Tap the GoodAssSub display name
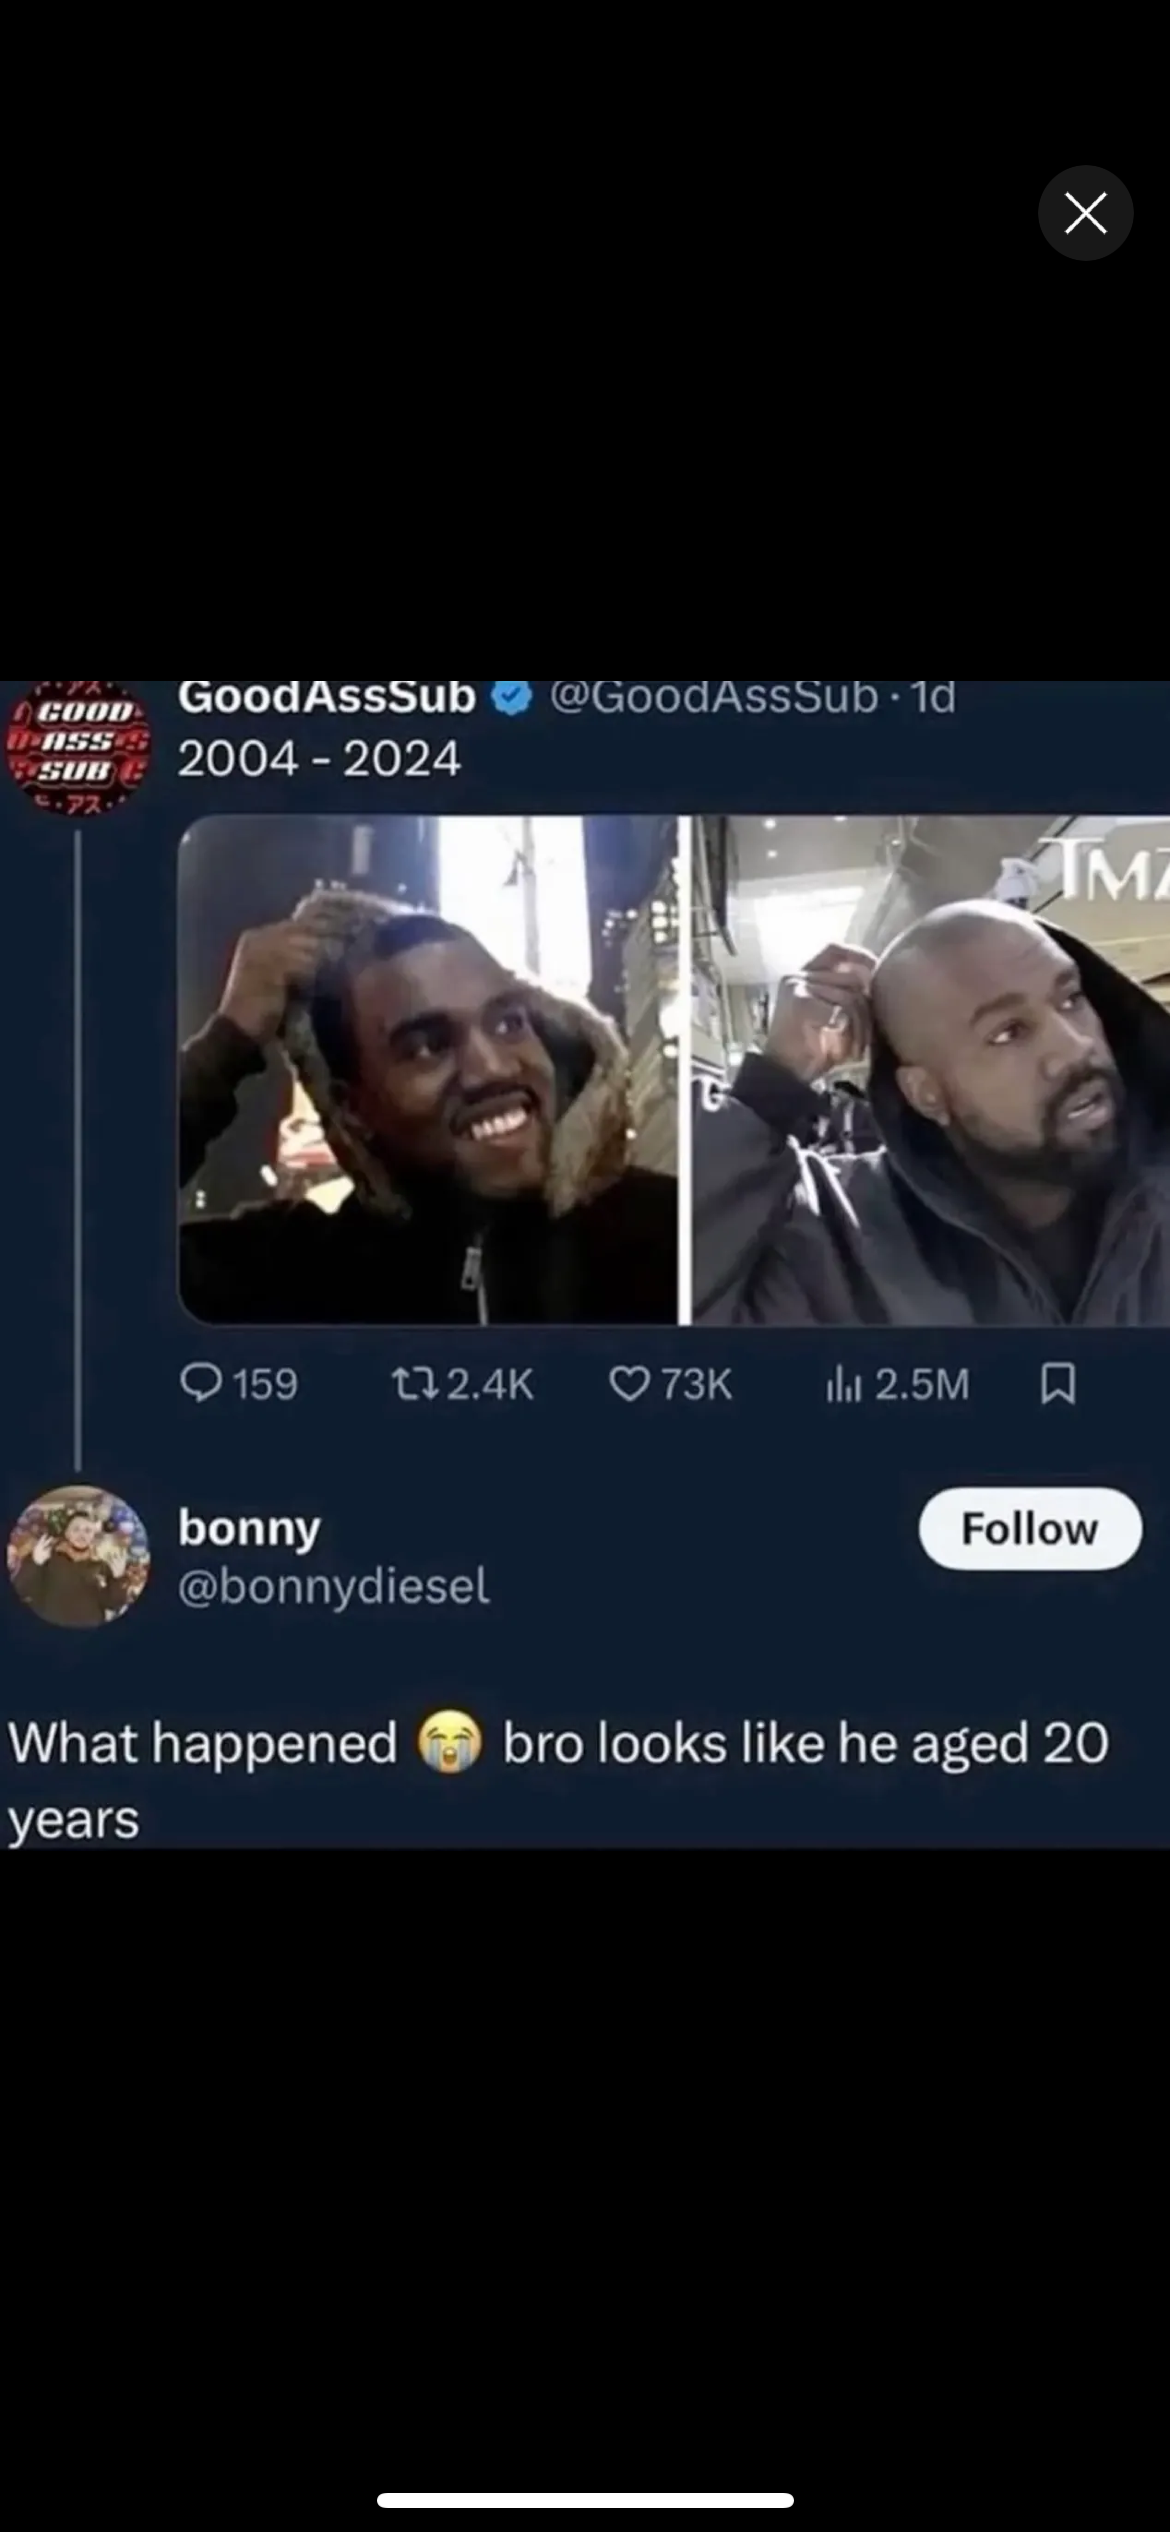 (x=327, y=697)
